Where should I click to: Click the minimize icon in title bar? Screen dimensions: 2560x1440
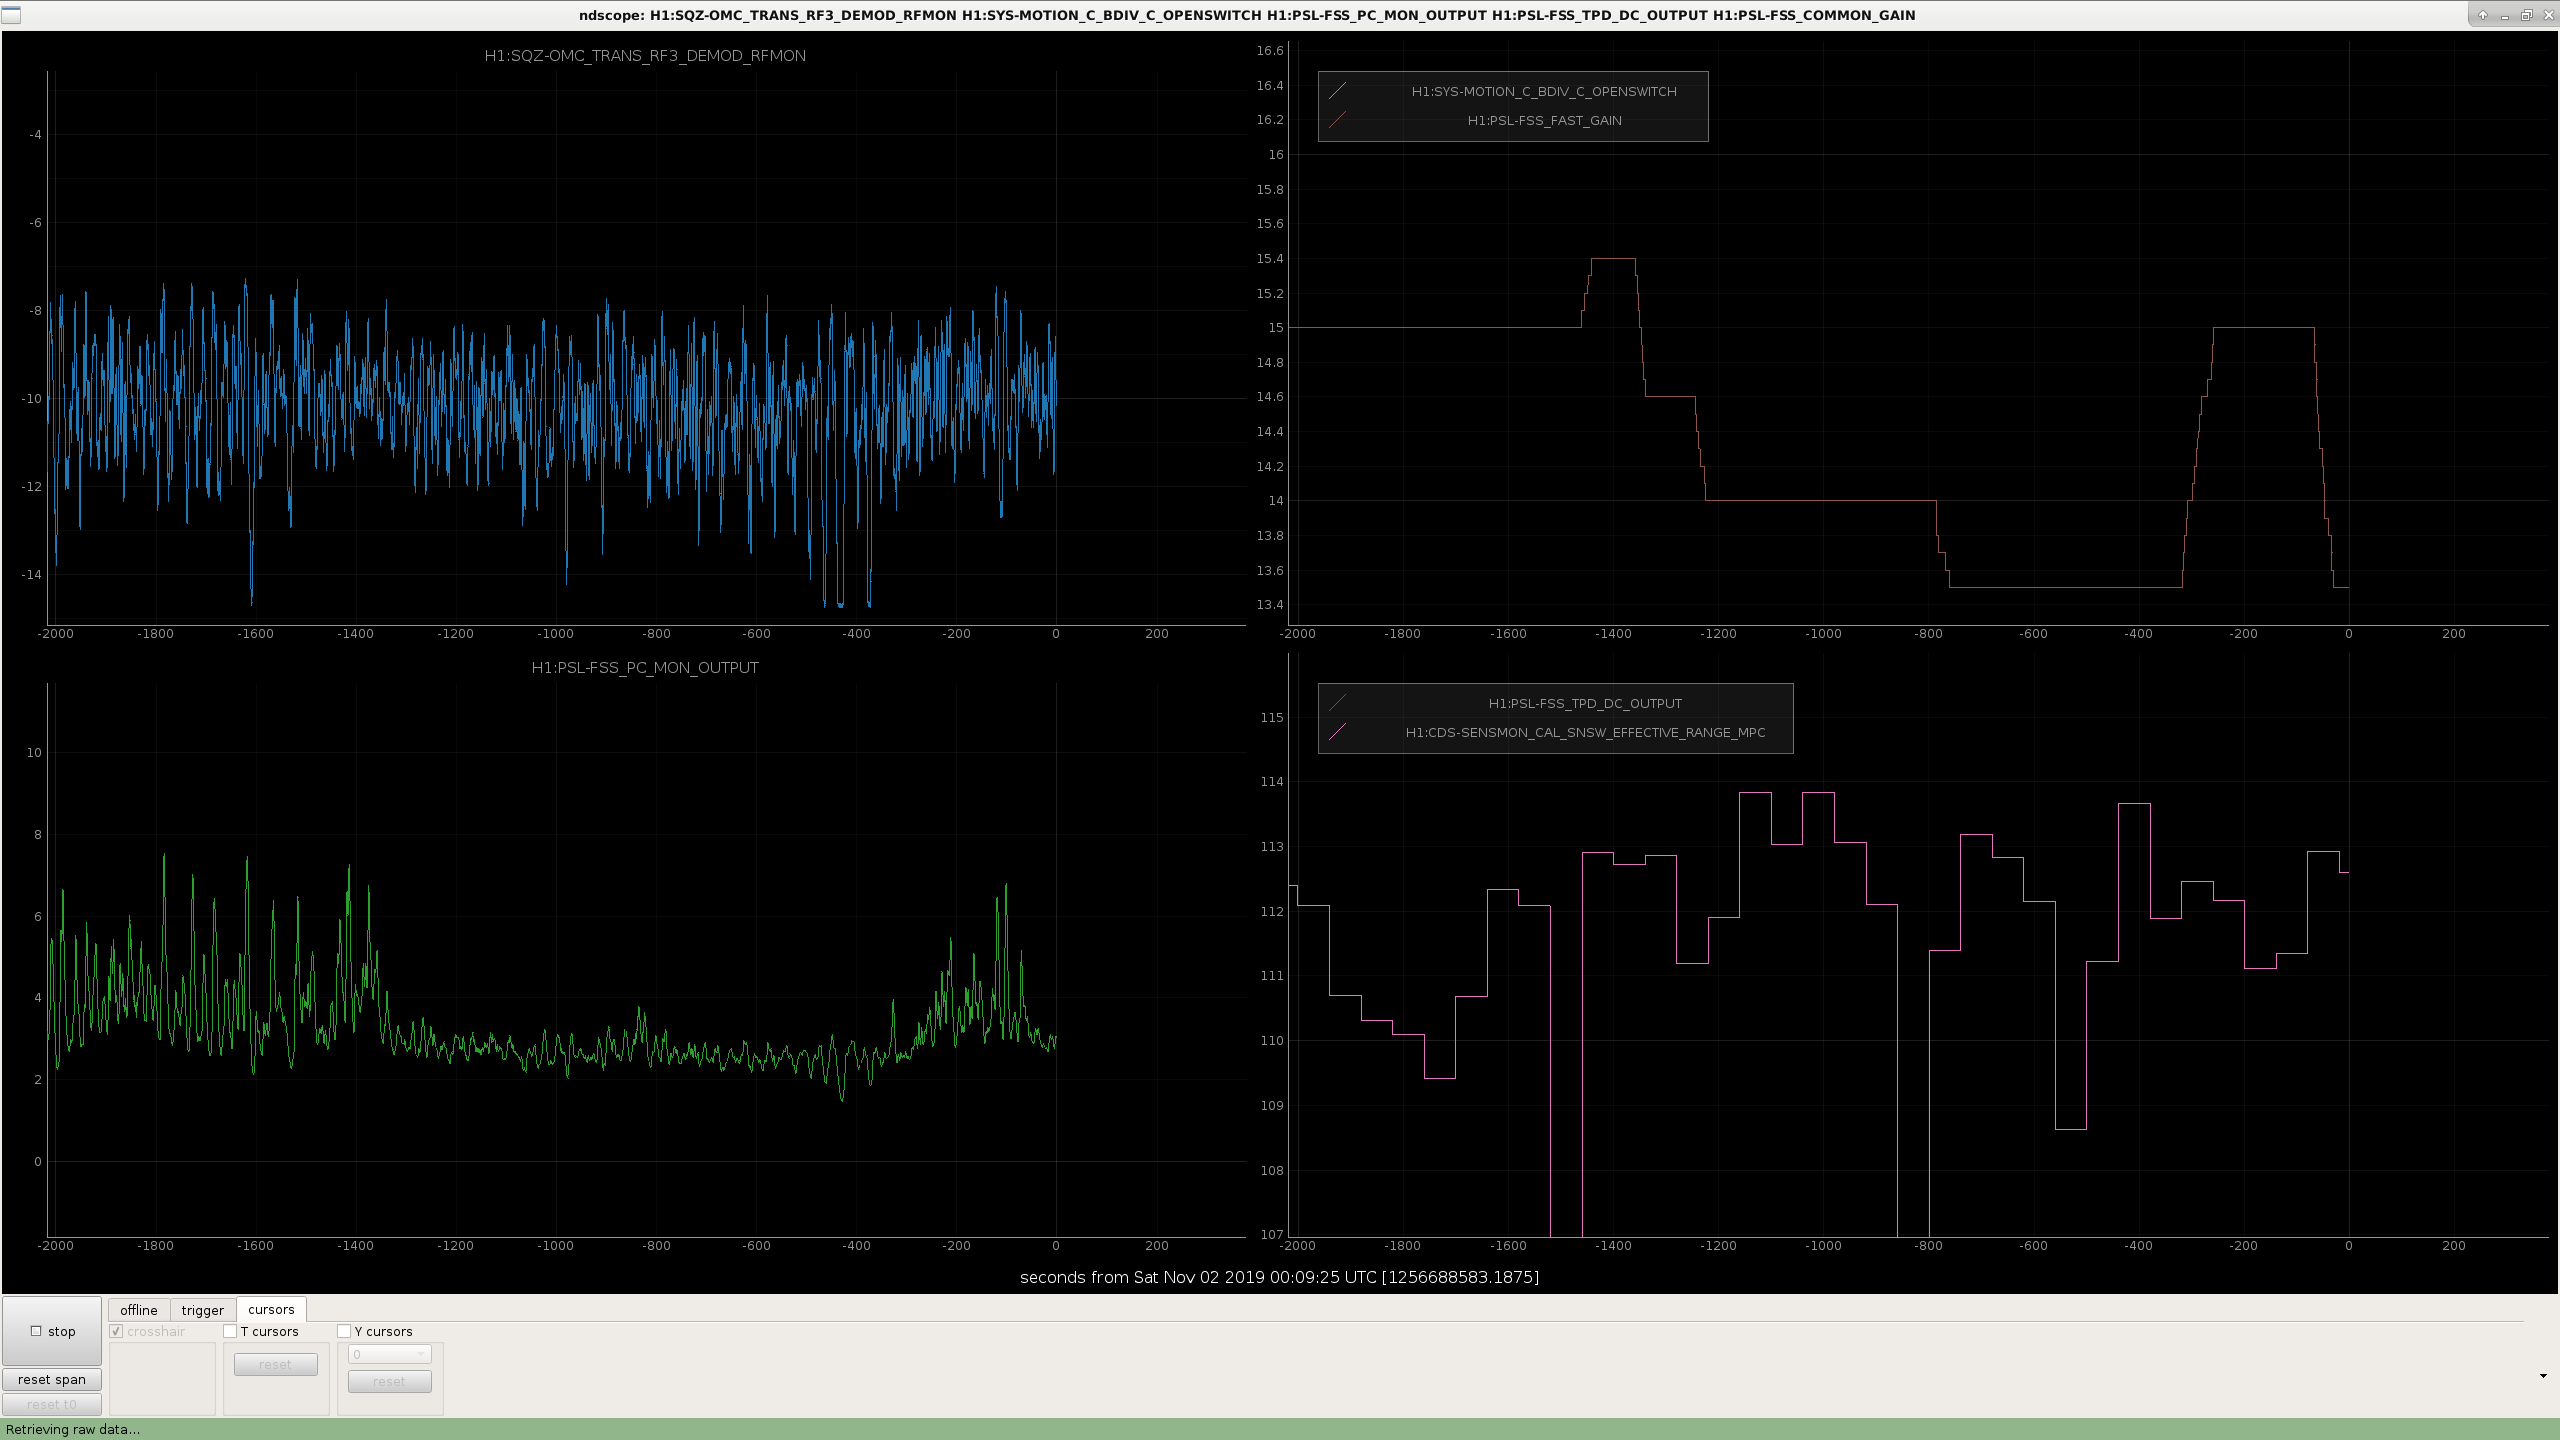coord(2505,15)
